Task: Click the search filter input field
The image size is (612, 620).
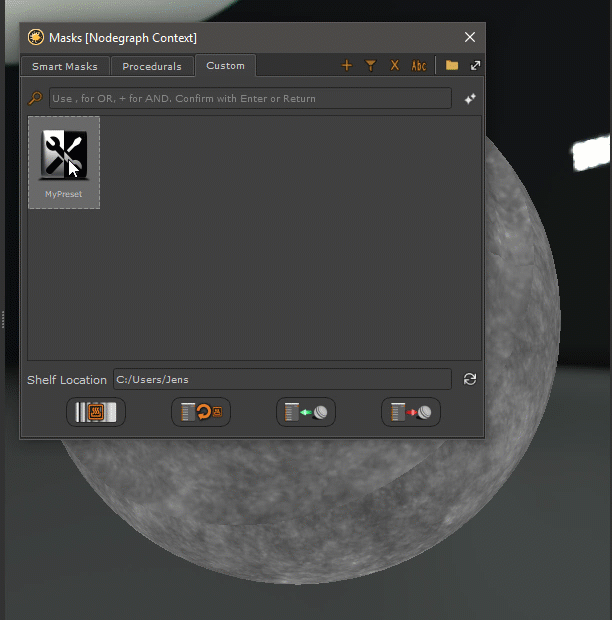Action: tap(250, 99)
